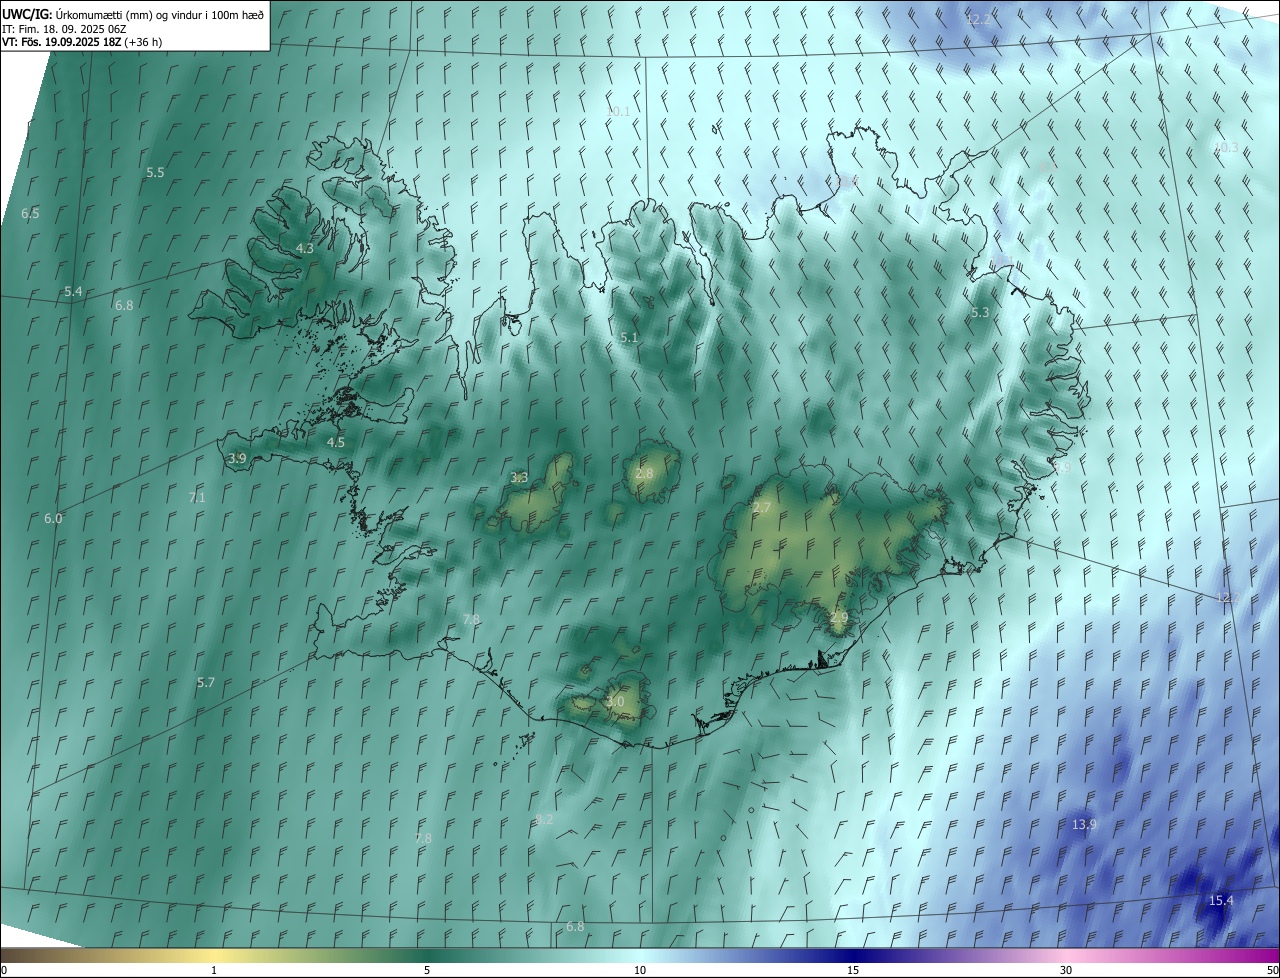
Task: Click the 5.1 value in north Iceland
Action: tap(629, 339)
